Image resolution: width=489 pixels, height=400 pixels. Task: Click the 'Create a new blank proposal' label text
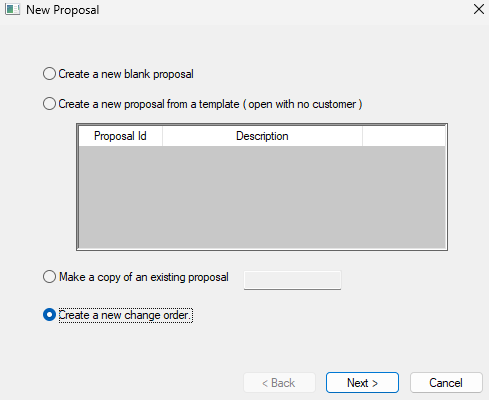tap(126, 74)
